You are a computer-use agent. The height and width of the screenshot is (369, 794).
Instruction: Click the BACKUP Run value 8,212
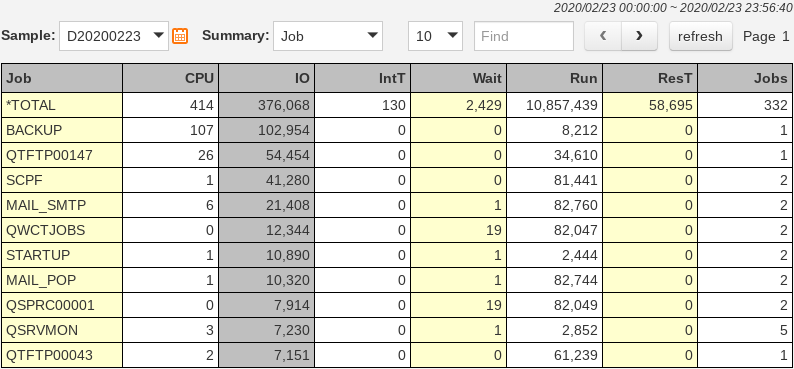580,130
